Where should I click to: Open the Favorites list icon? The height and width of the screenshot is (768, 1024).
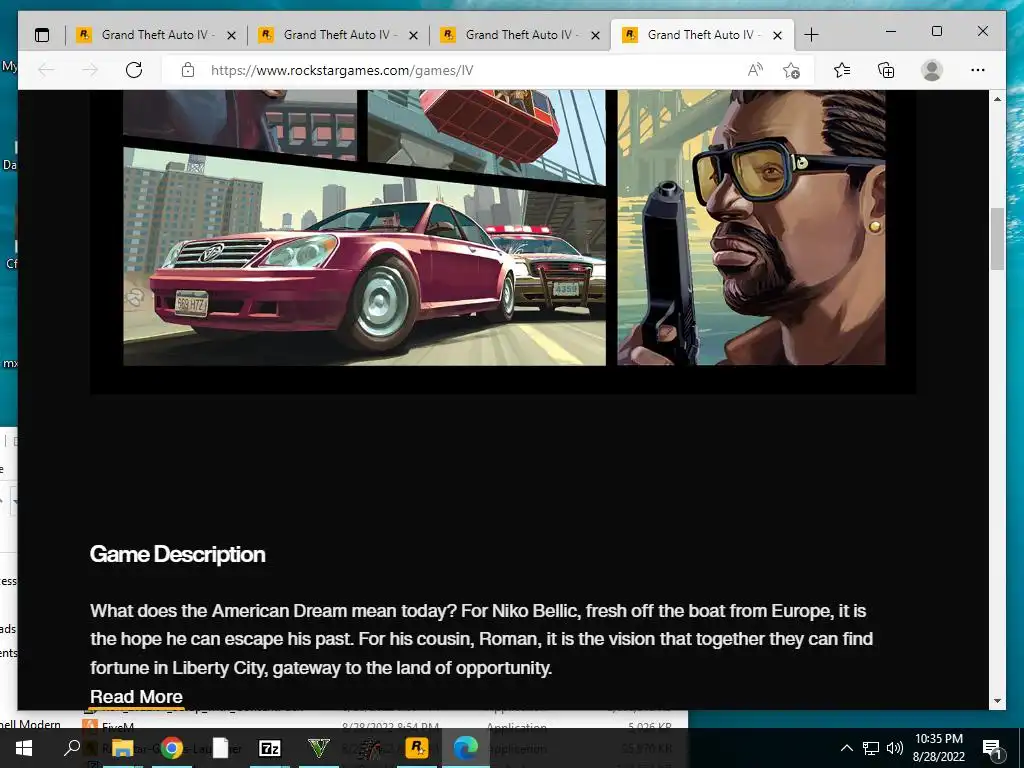pos(842,70)
